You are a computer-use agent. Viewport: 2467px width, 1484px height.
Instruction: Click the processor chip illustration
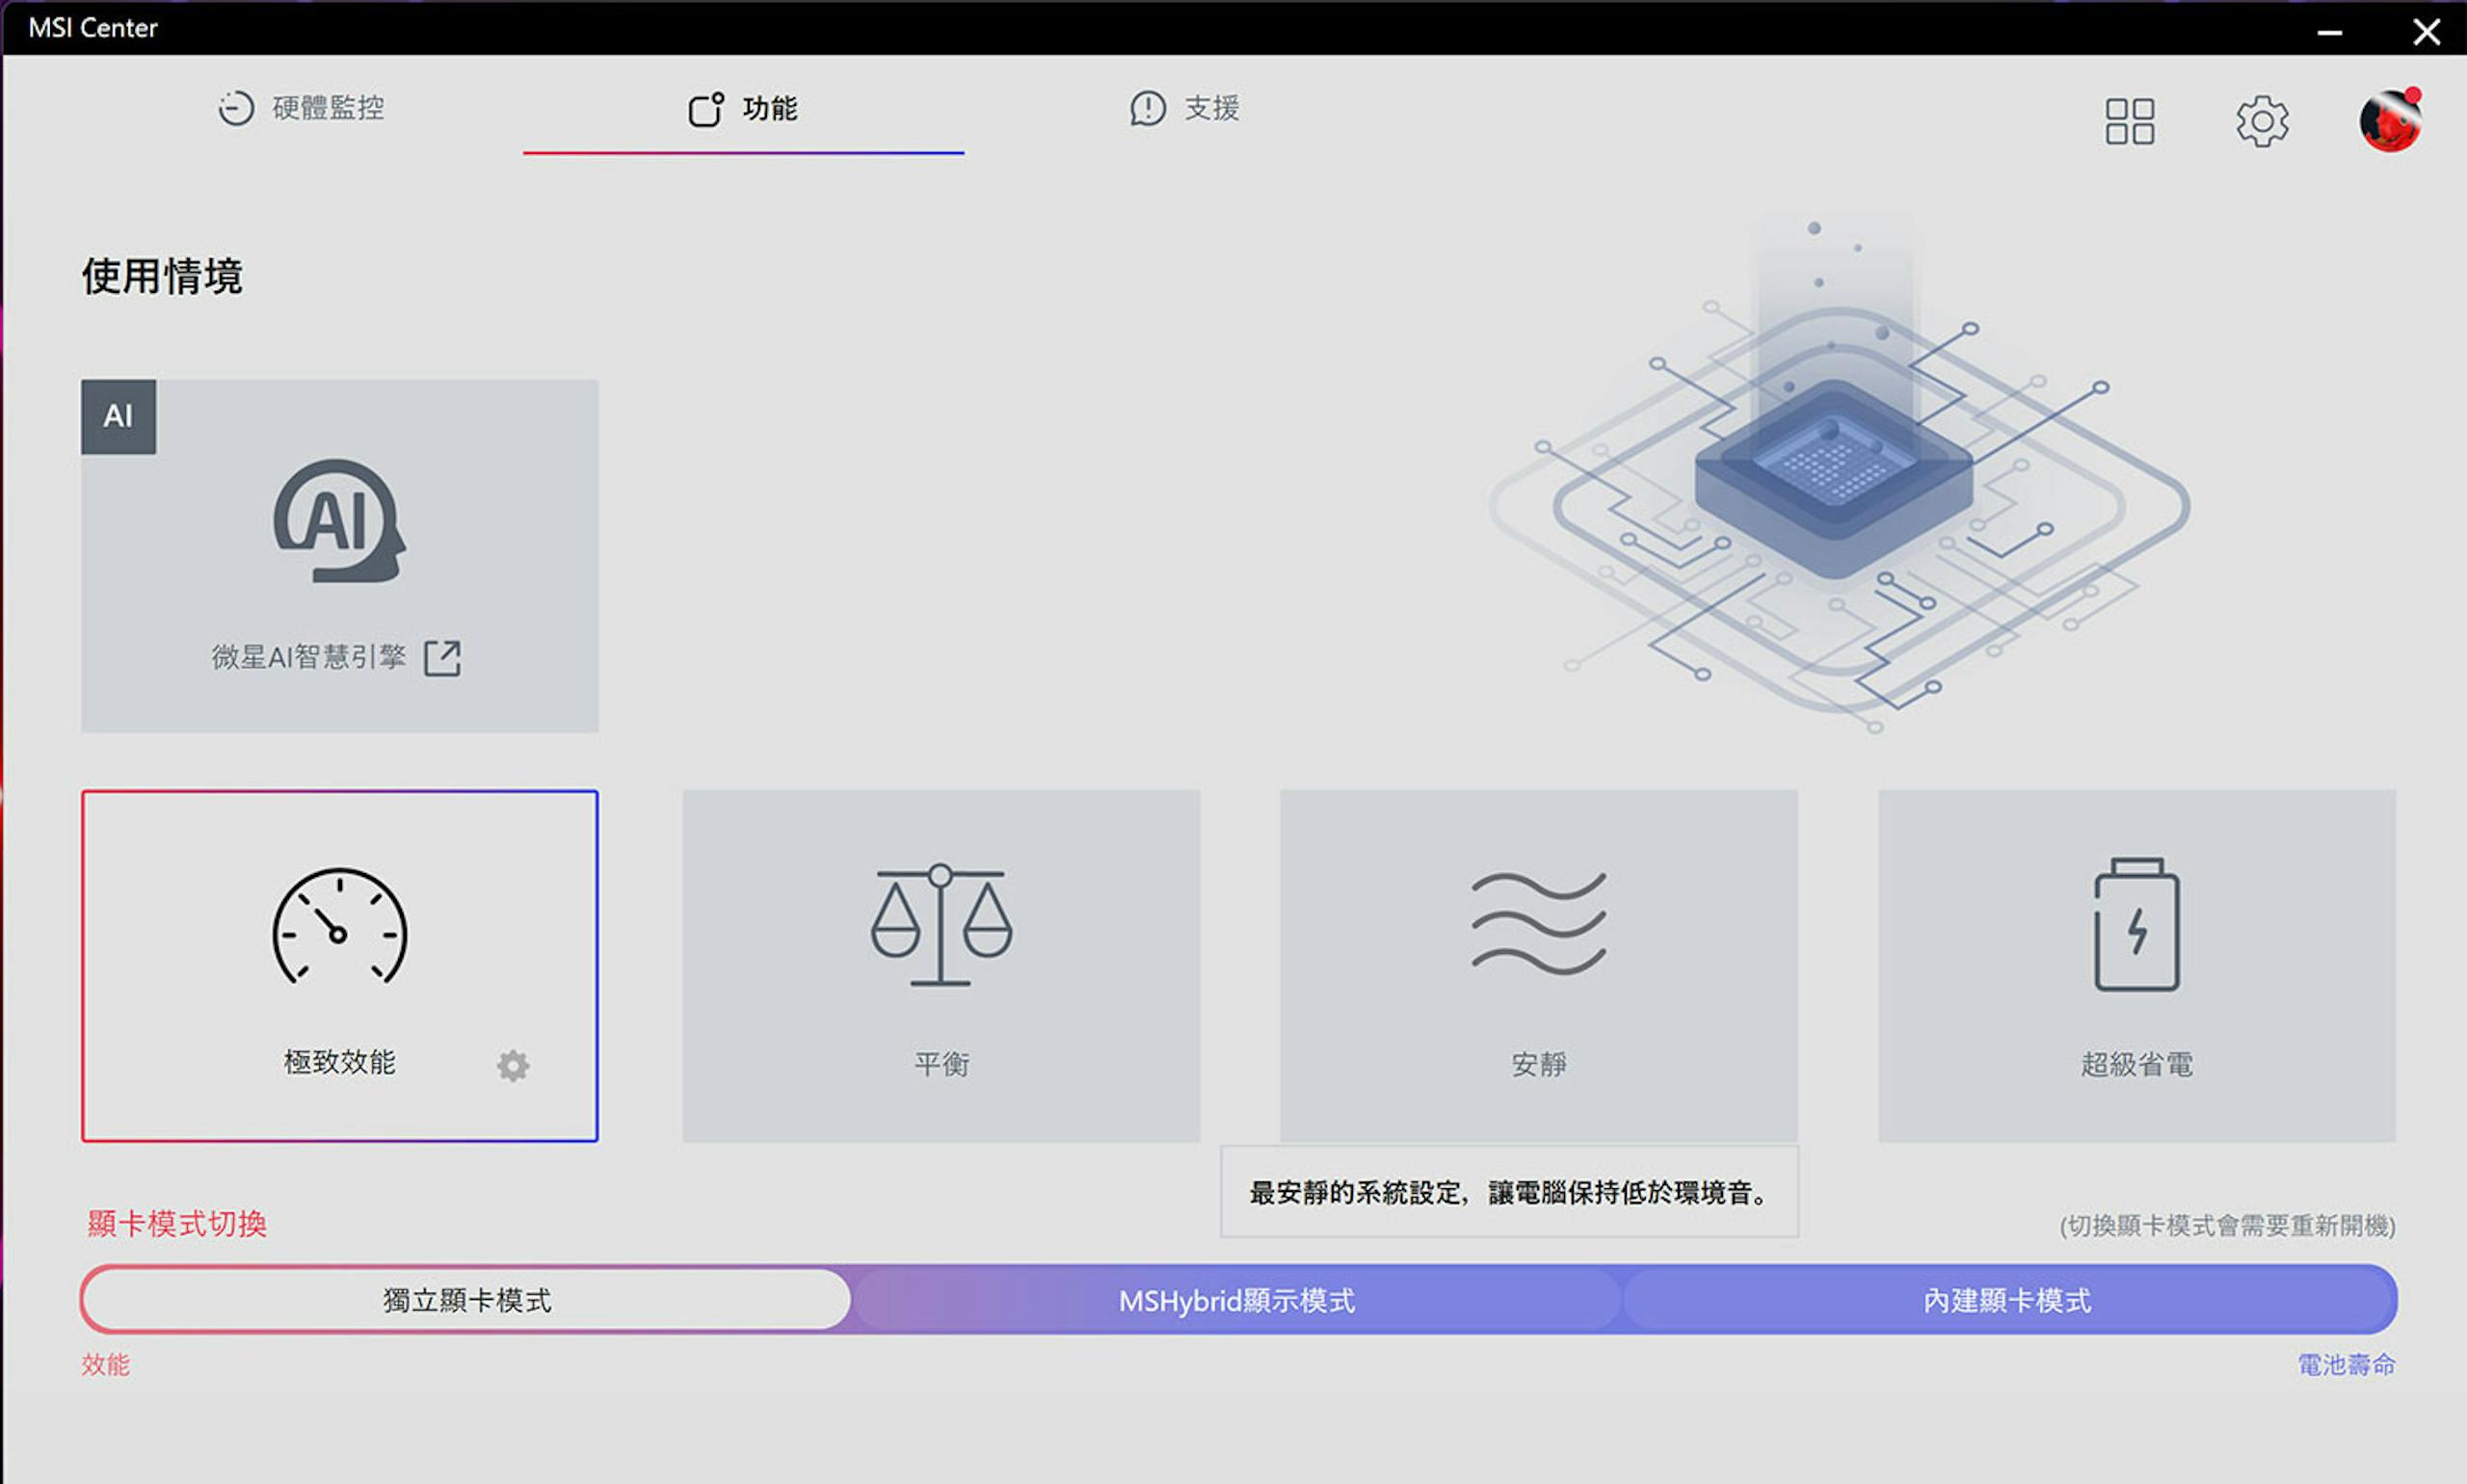click(1834, 480)
